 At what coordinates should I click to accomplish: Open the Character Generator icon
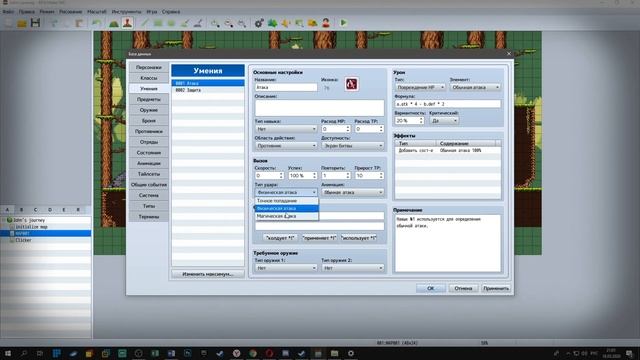click(326, 23)
